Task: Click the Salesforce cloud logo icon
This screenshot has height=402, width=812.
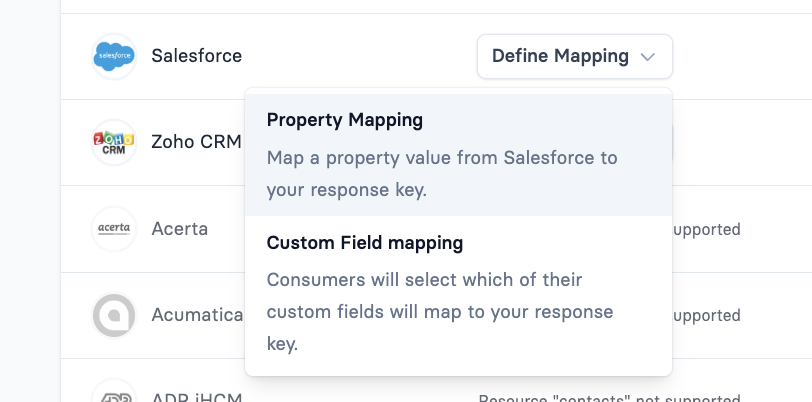Action: 113,57
